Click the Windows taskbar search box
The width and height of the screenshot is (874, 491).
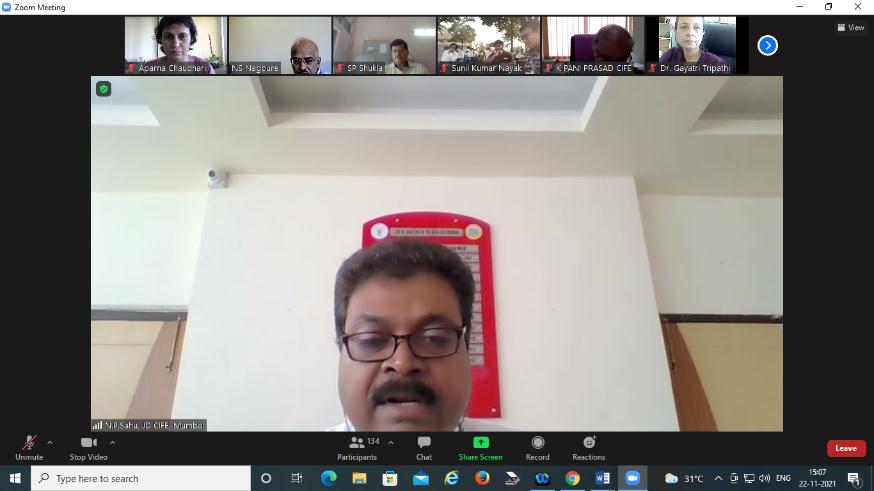pyautogui.click(x=140, y=478)
